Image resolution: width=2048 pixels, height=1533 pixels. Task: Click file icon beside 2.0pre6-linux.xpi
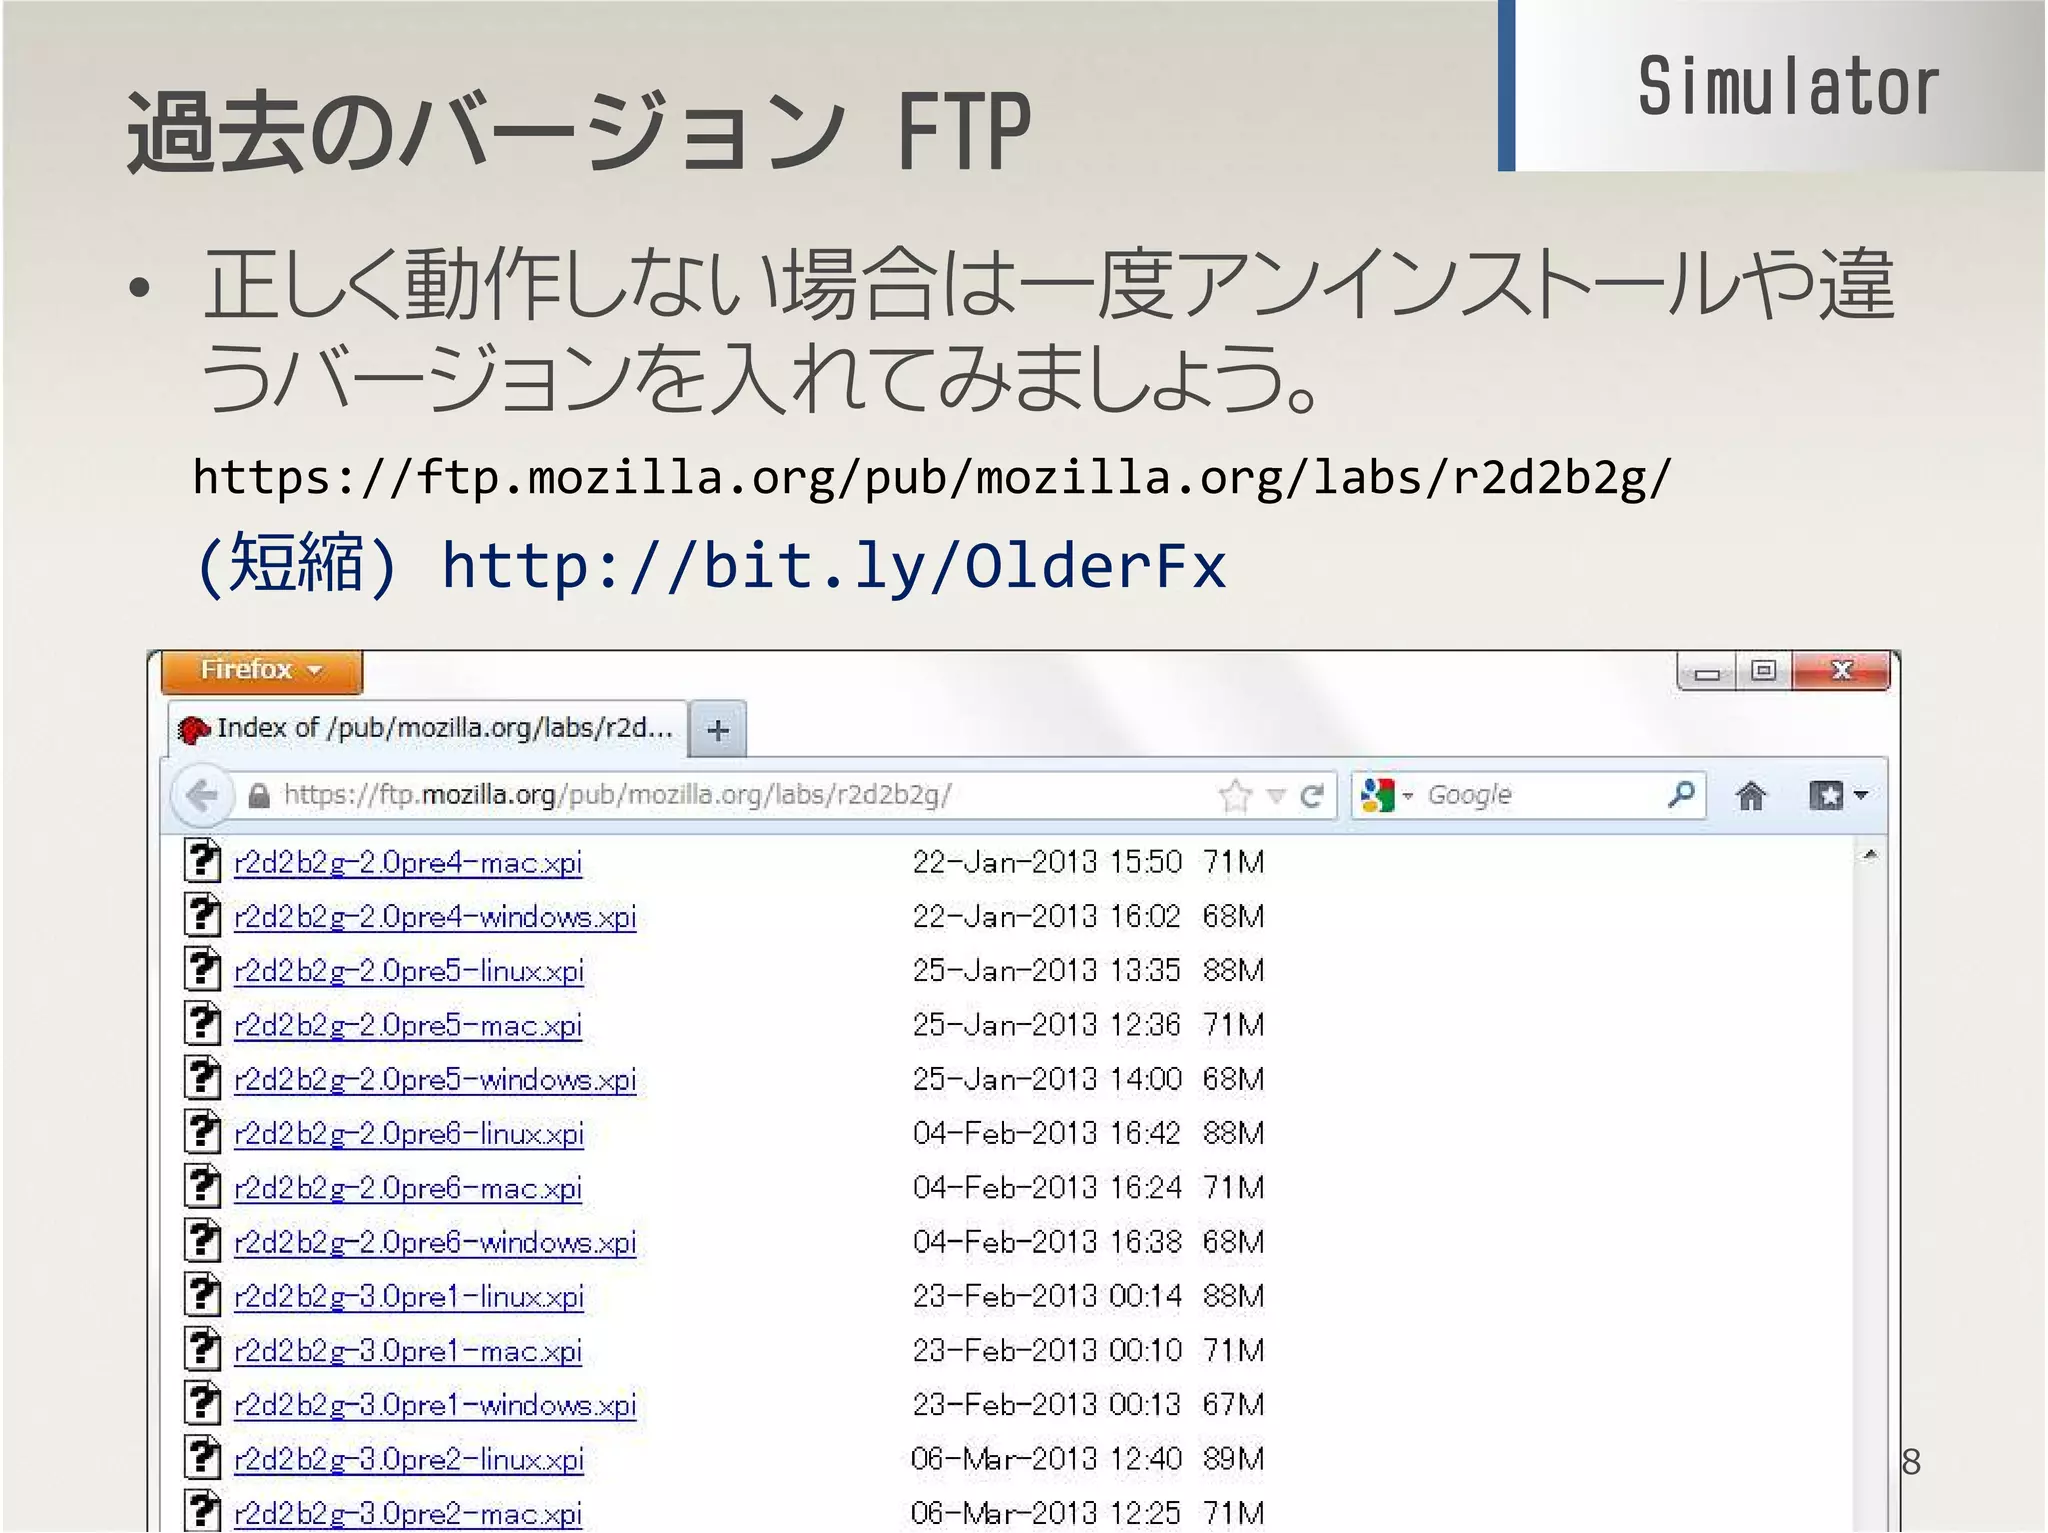click(202, 1132)
